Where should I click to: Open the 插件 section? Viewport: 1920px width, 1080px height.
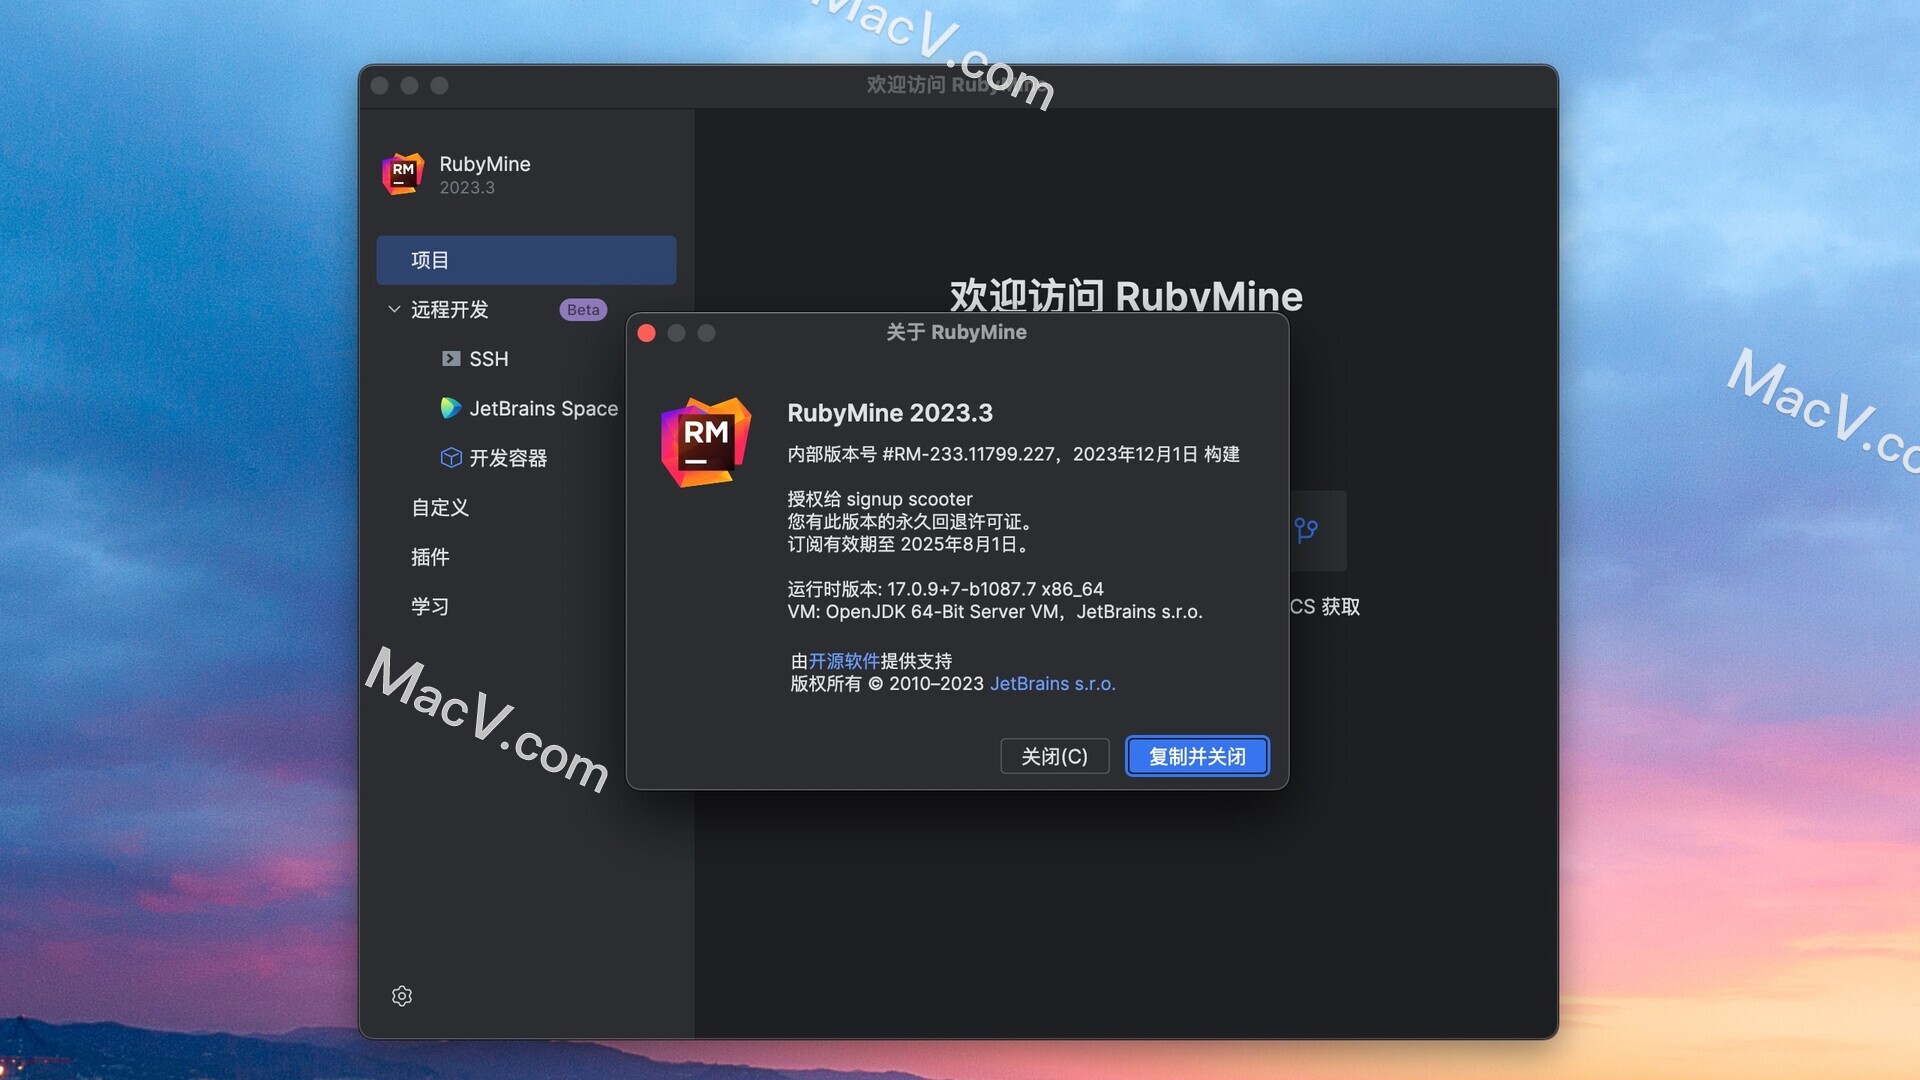(x=430, y=557)
